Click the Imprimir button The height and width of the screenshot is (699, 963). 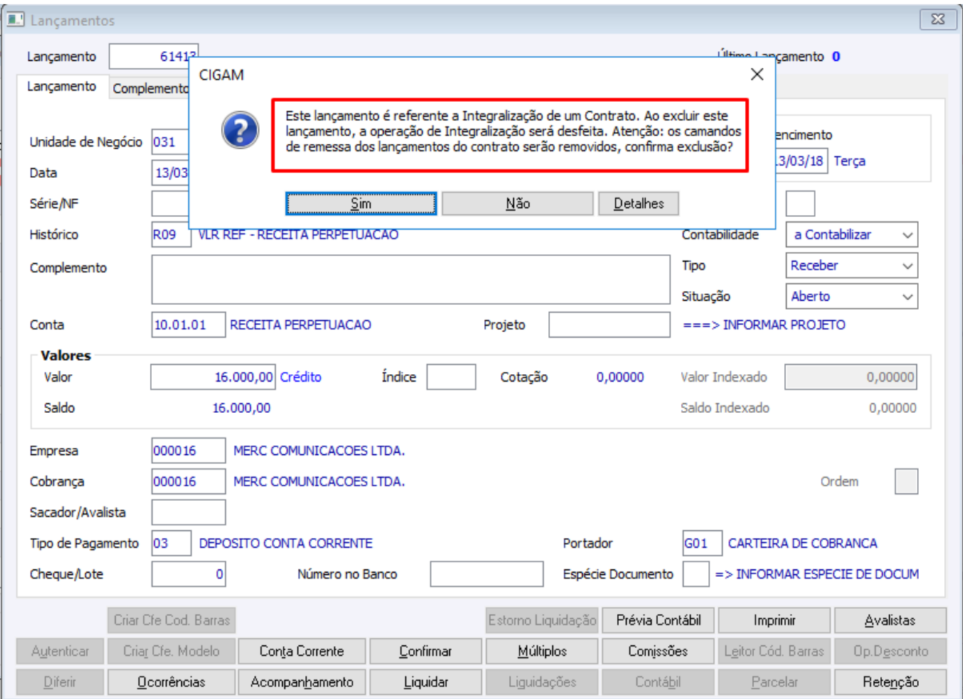pyautogui.click(x=774, y=620)
